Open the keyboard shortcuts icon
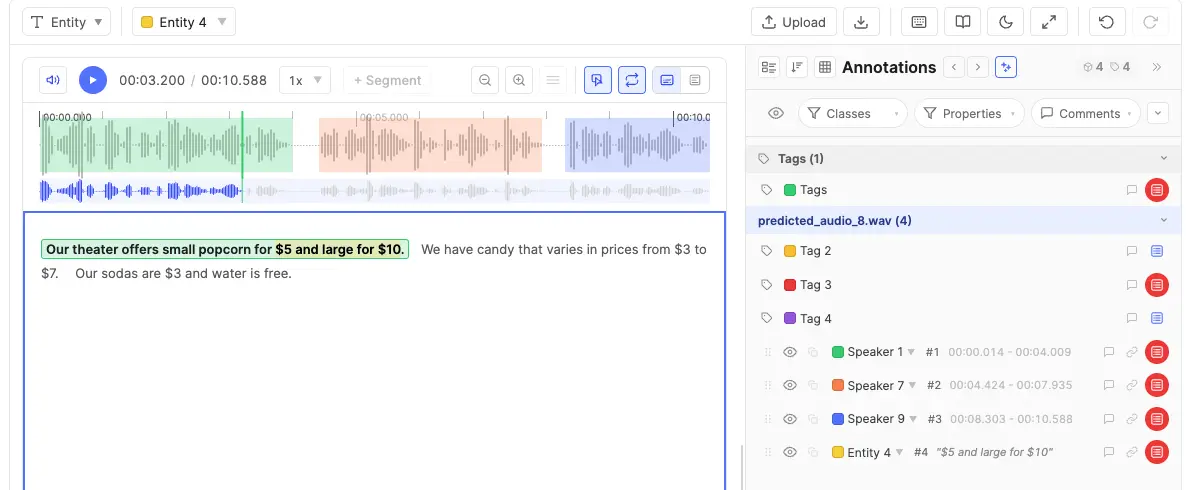Screen dimensions: 1186x490 (919, 22)
